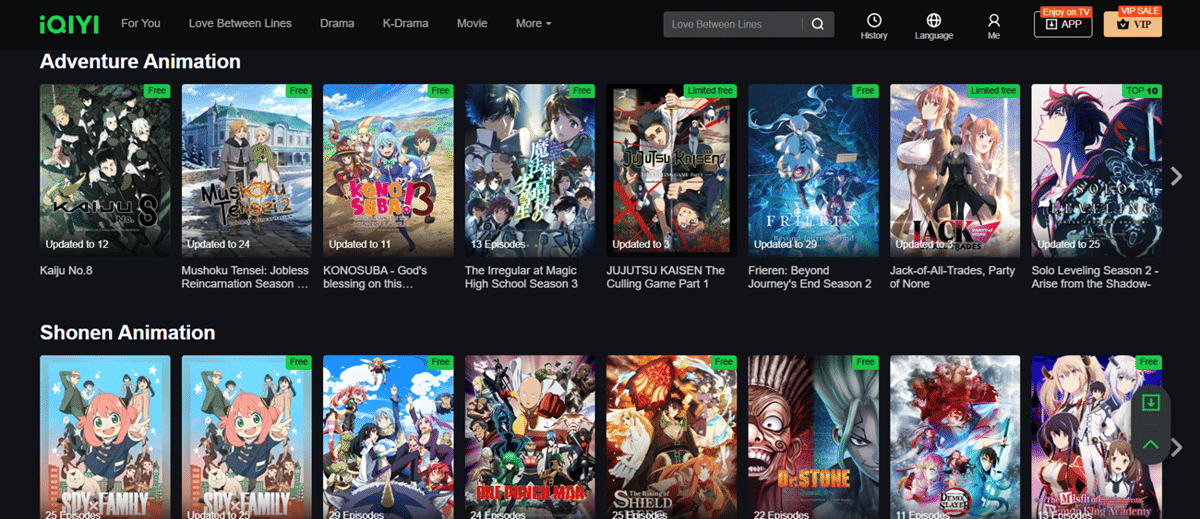Click the TOP 10 badge on Solo Leveling

pyautogui.click(x=1142, y=91)
